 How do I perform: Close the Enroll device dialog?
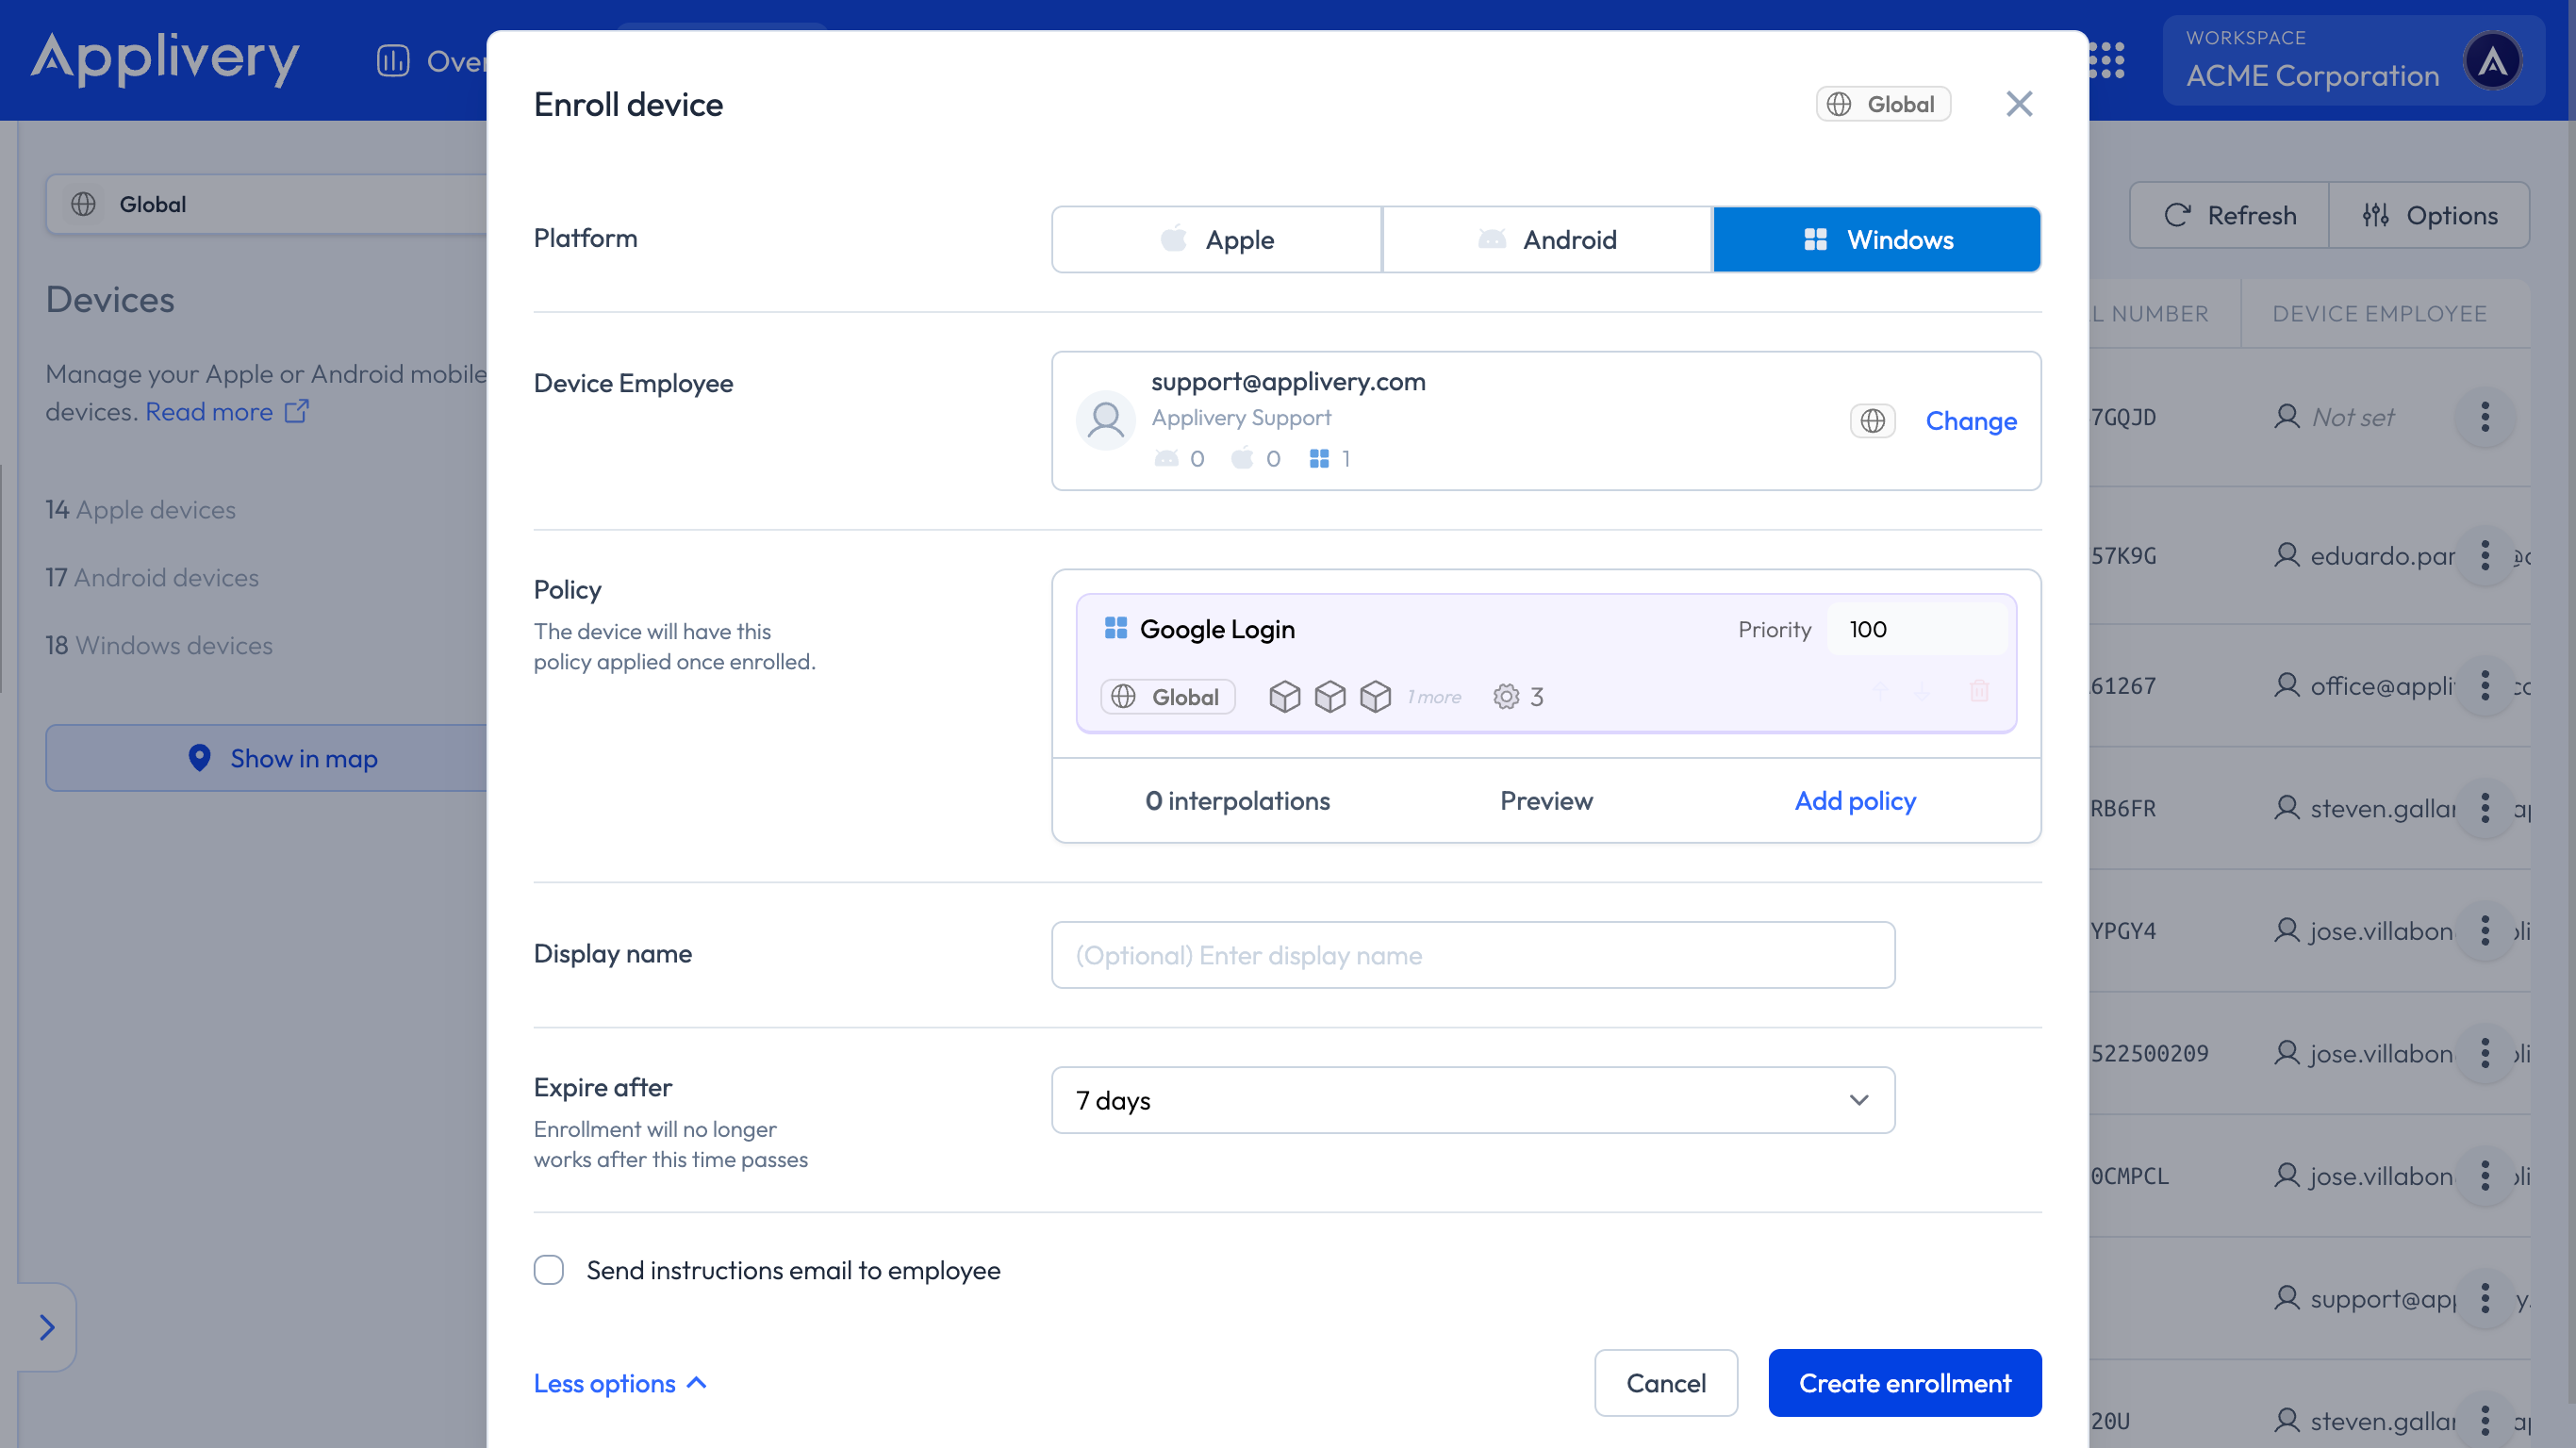click(x=2019, y=104)
